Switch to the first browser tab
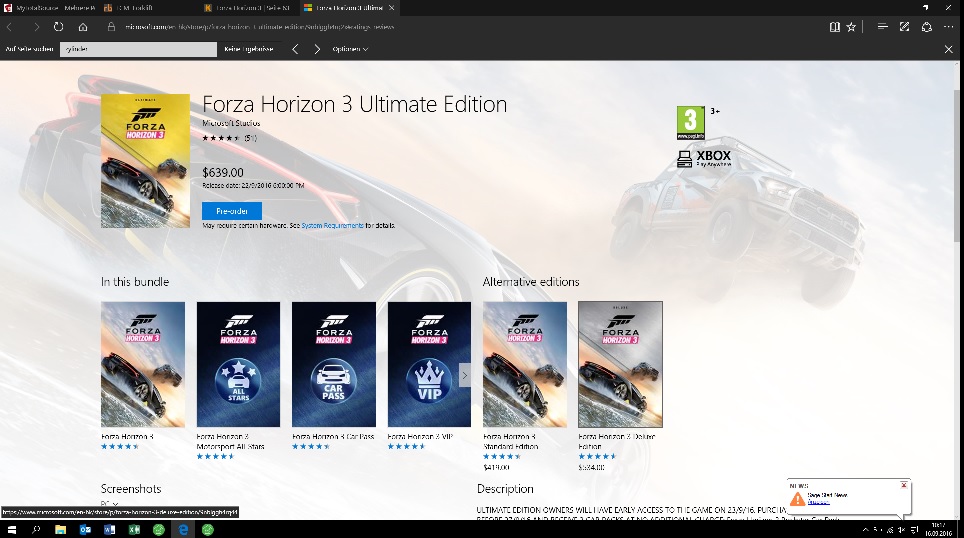Screen dimensions: 964x538 click(49, 7)
